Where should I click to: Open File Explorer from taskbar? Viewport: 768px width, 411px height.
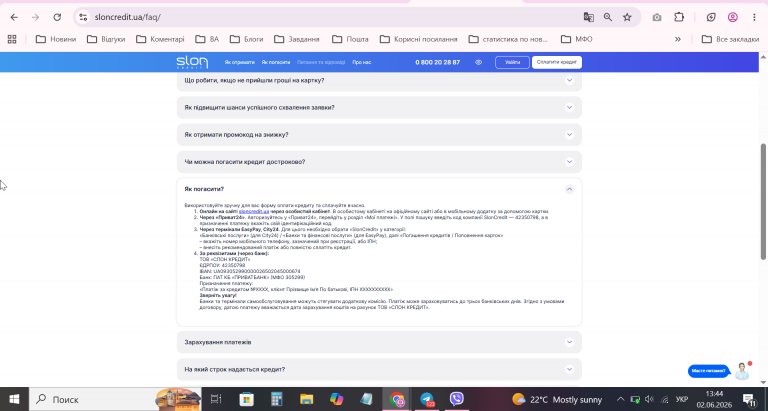307,399
